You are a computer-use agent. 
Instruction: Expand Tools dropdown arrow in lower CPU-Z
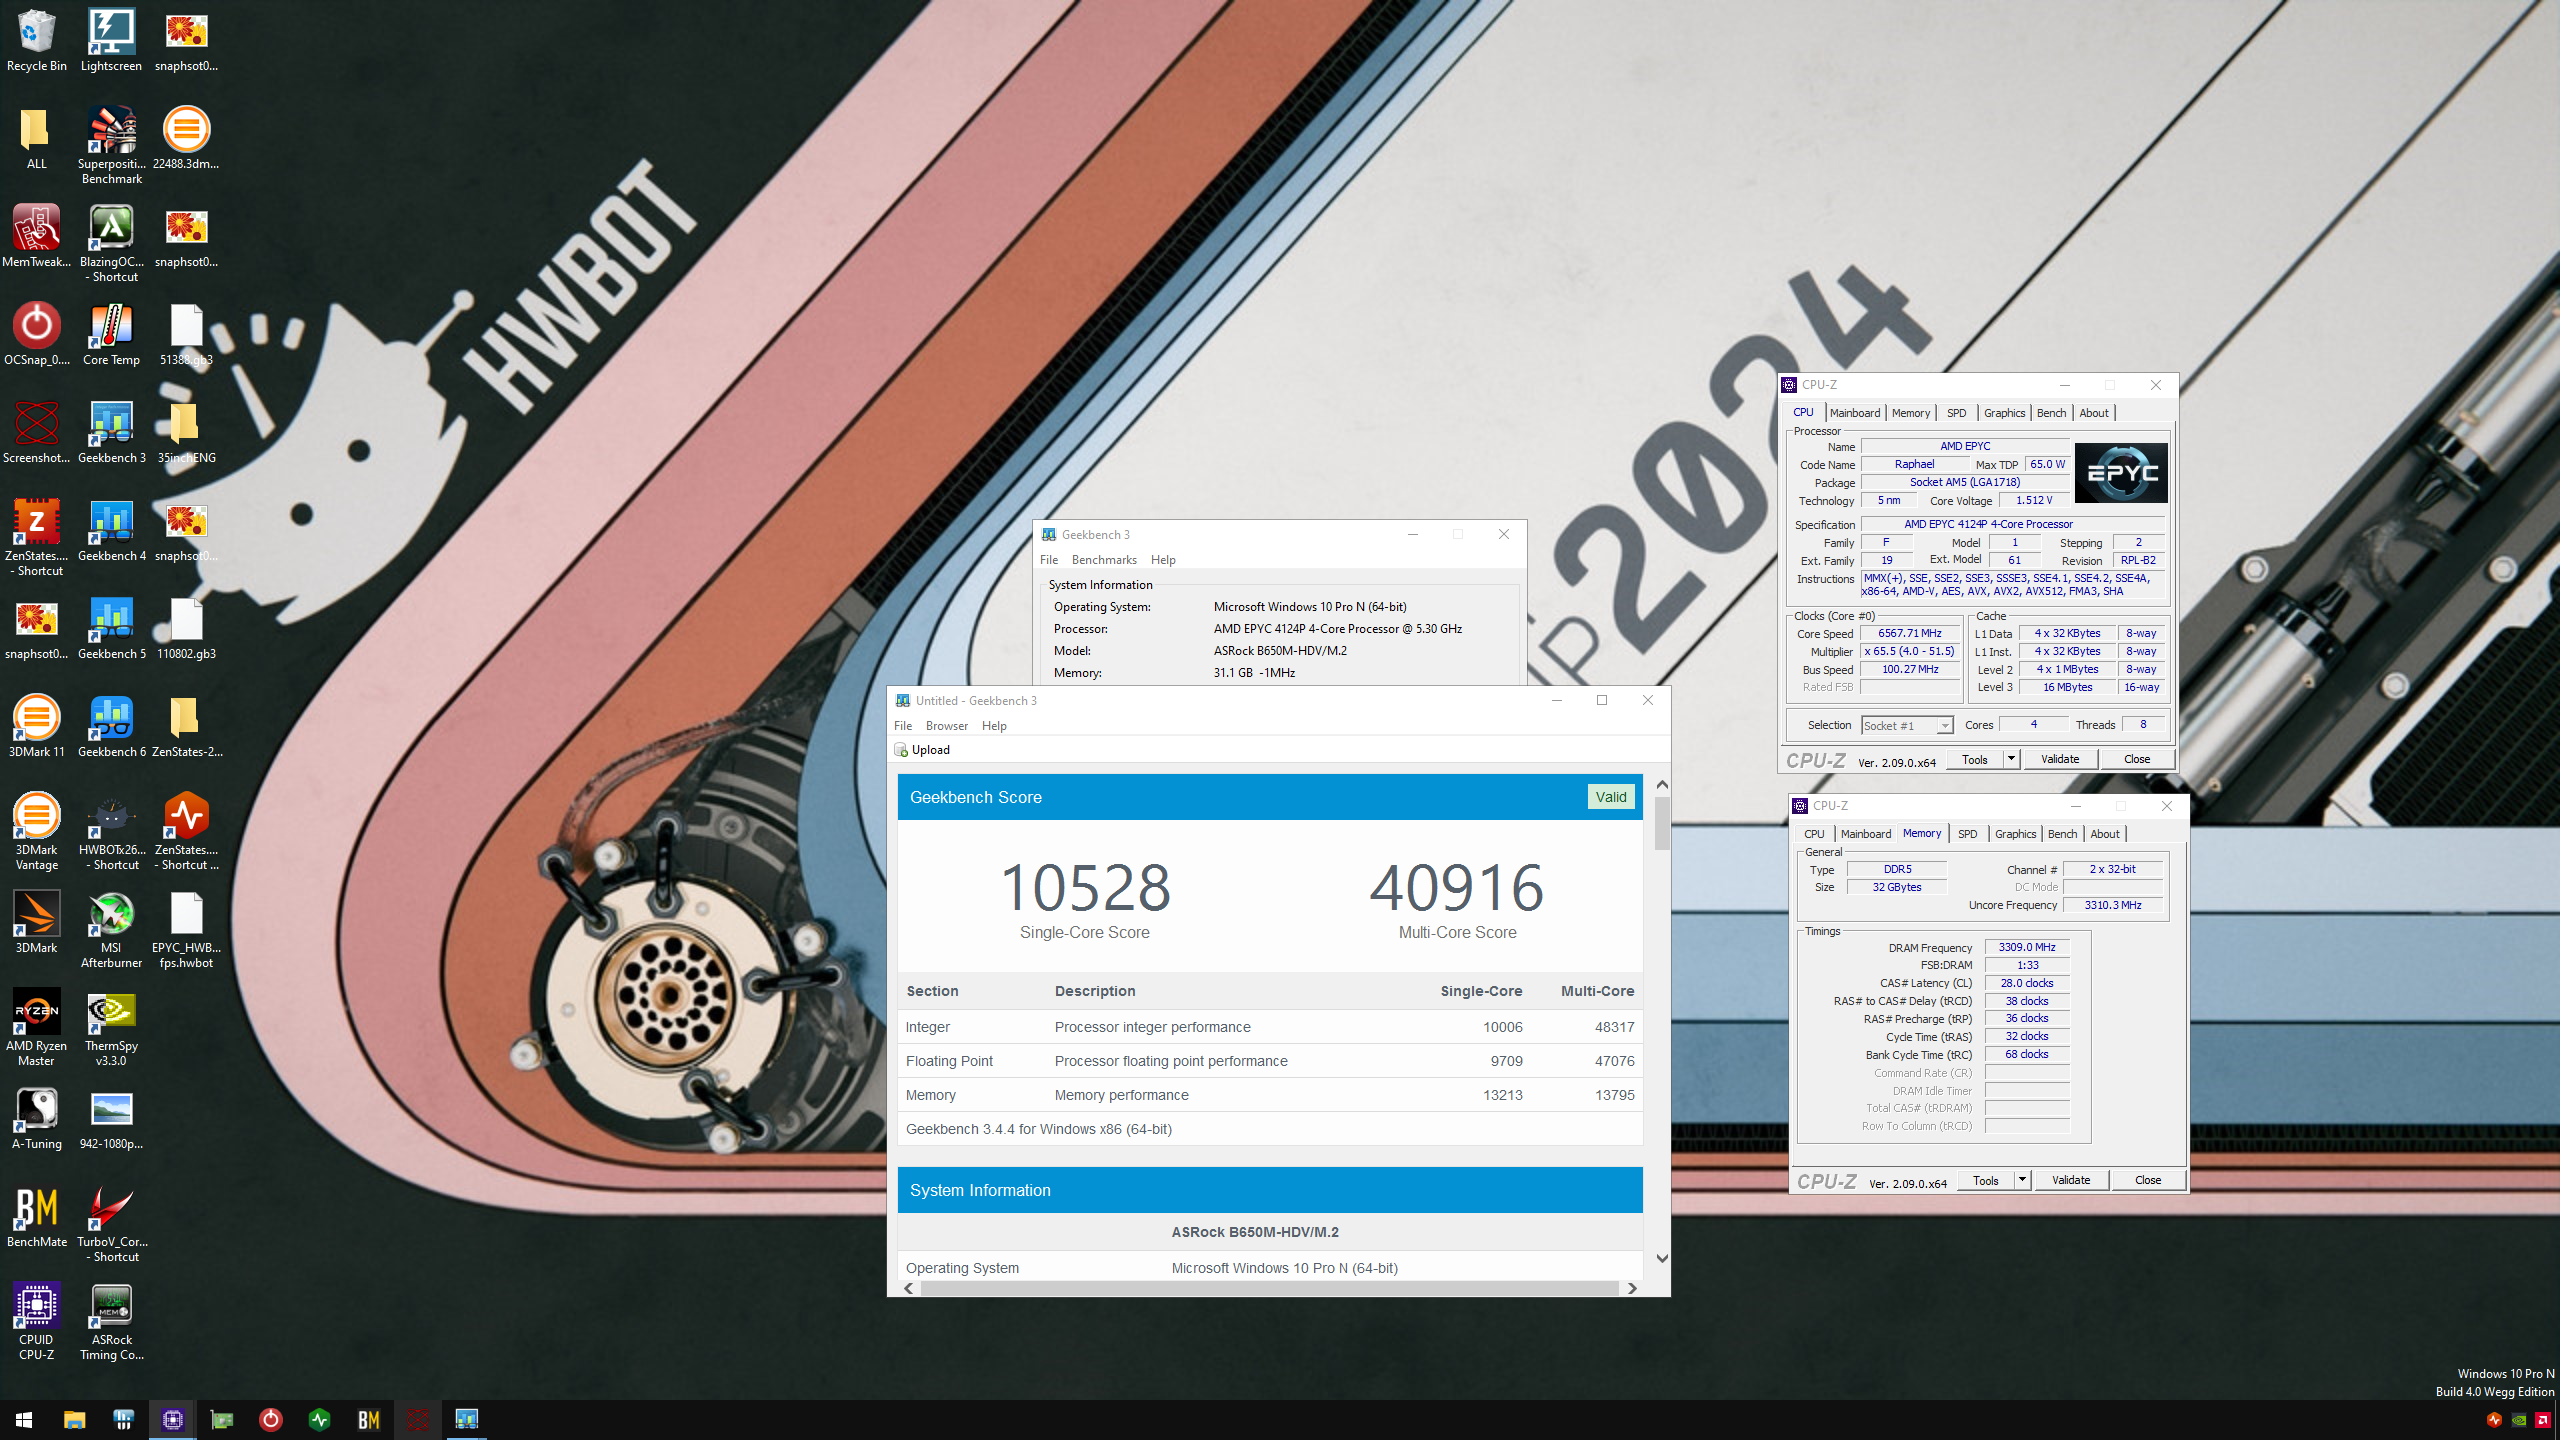(x=2022, y=1180)
